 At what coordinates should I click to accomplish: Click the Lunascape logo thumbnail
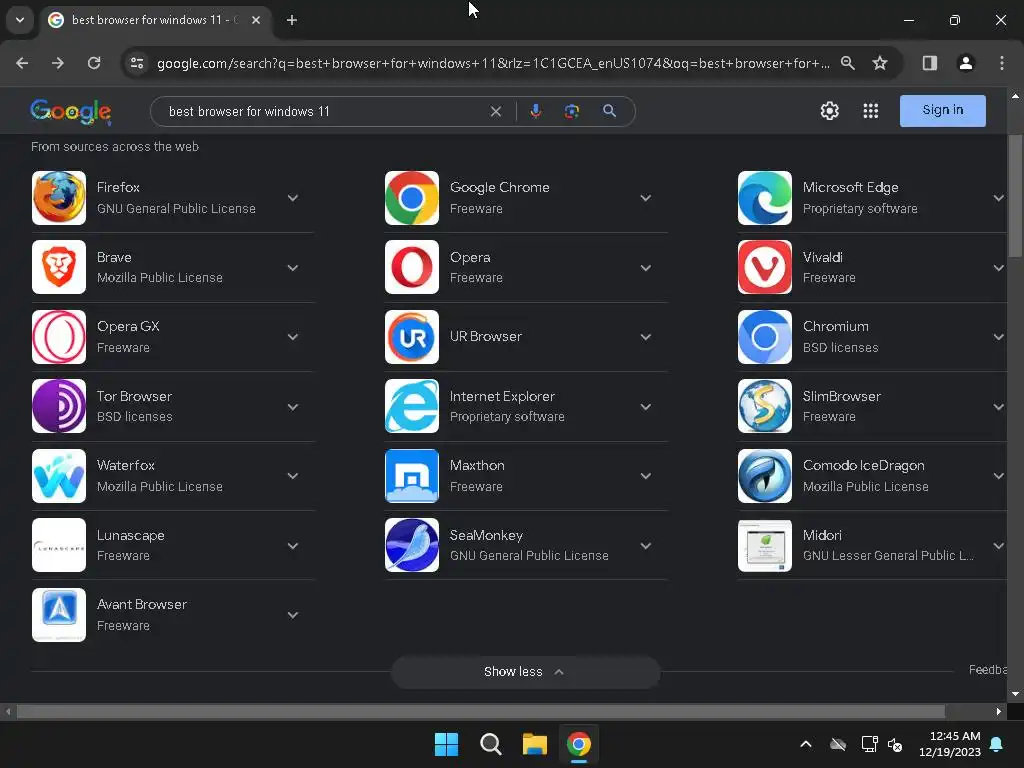(59, 545)
